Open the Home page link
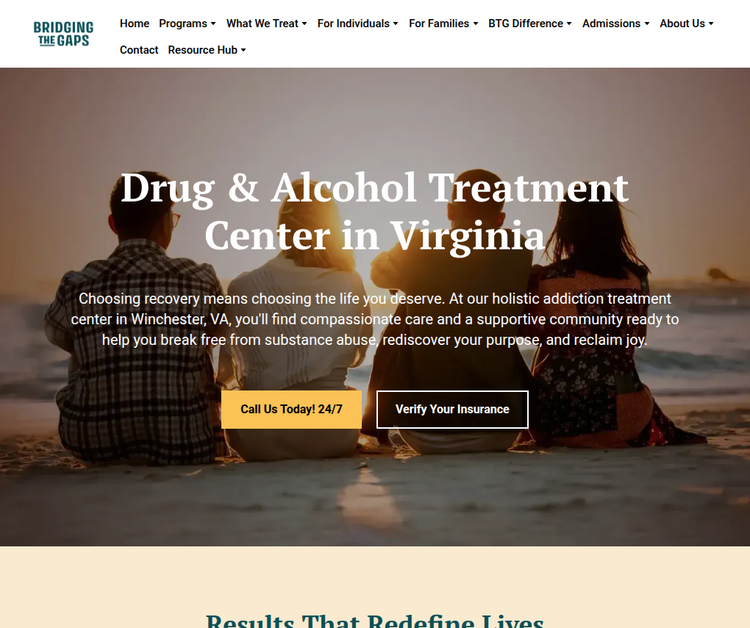This screenshot has height=628, width=750. tap(134, 23)
